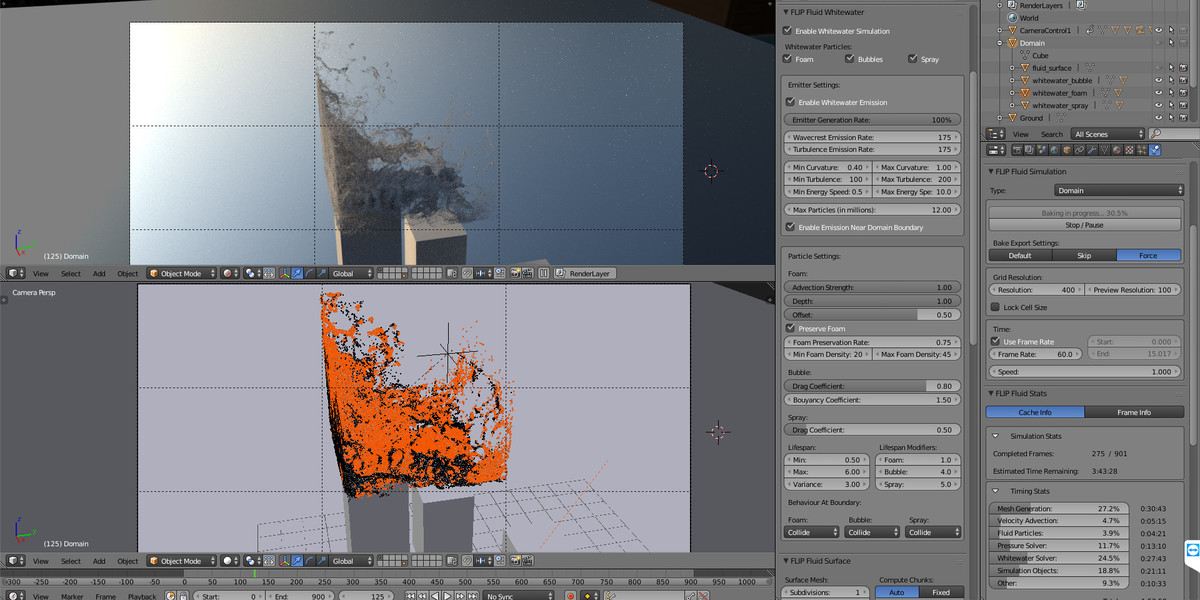Open the All Scenes dropdown in outliner
1200x600 pixels.
tap(1106, 133)
